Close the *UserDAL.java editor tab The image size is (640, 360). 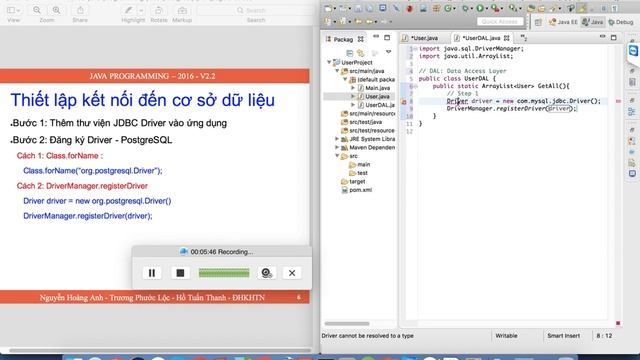coord(507,38)
